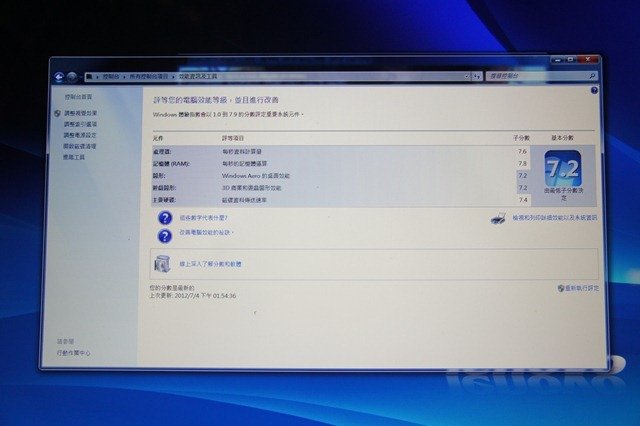Click the 7.2 base score badge
The image size is (640, 426).
[x=563, y=168]
